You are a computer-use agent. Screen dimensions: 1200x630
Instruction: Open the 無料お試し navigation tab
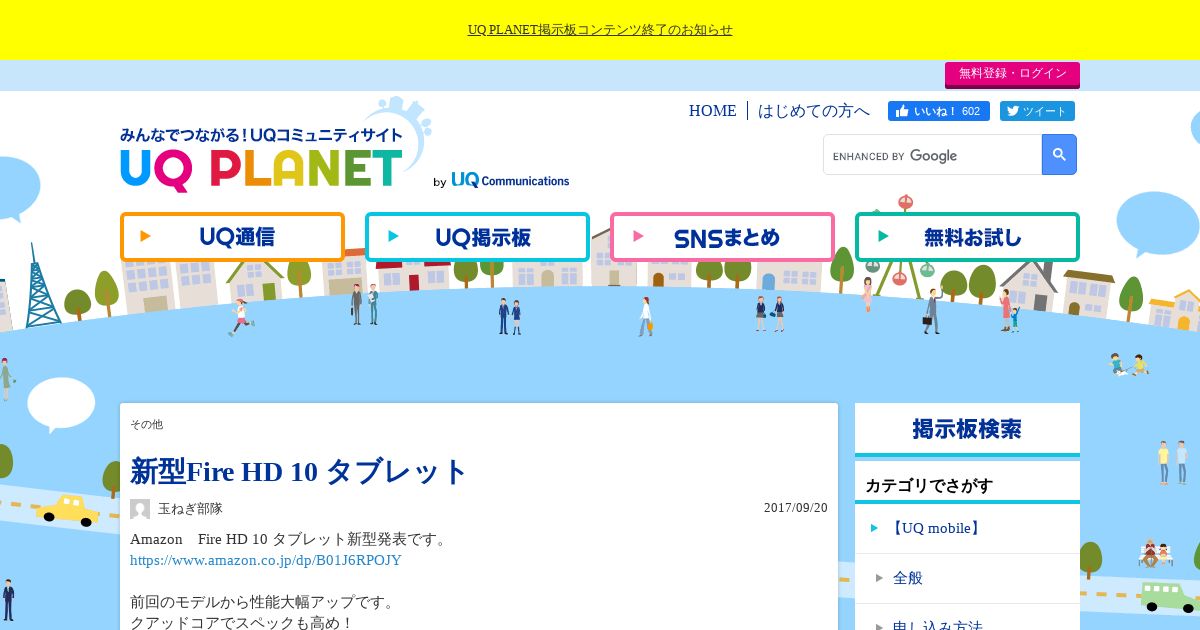point(967,237)
